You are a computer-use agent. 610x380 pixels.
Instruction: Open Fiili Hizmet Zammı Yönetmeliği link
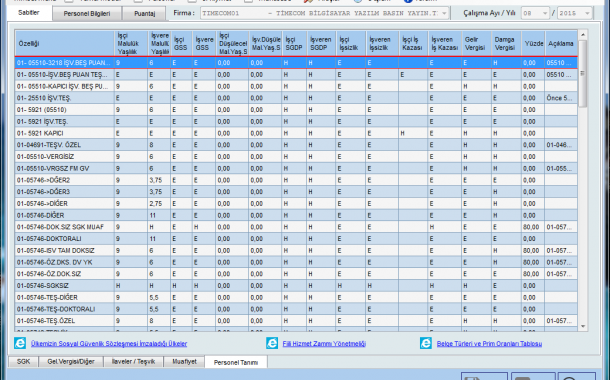324,344
